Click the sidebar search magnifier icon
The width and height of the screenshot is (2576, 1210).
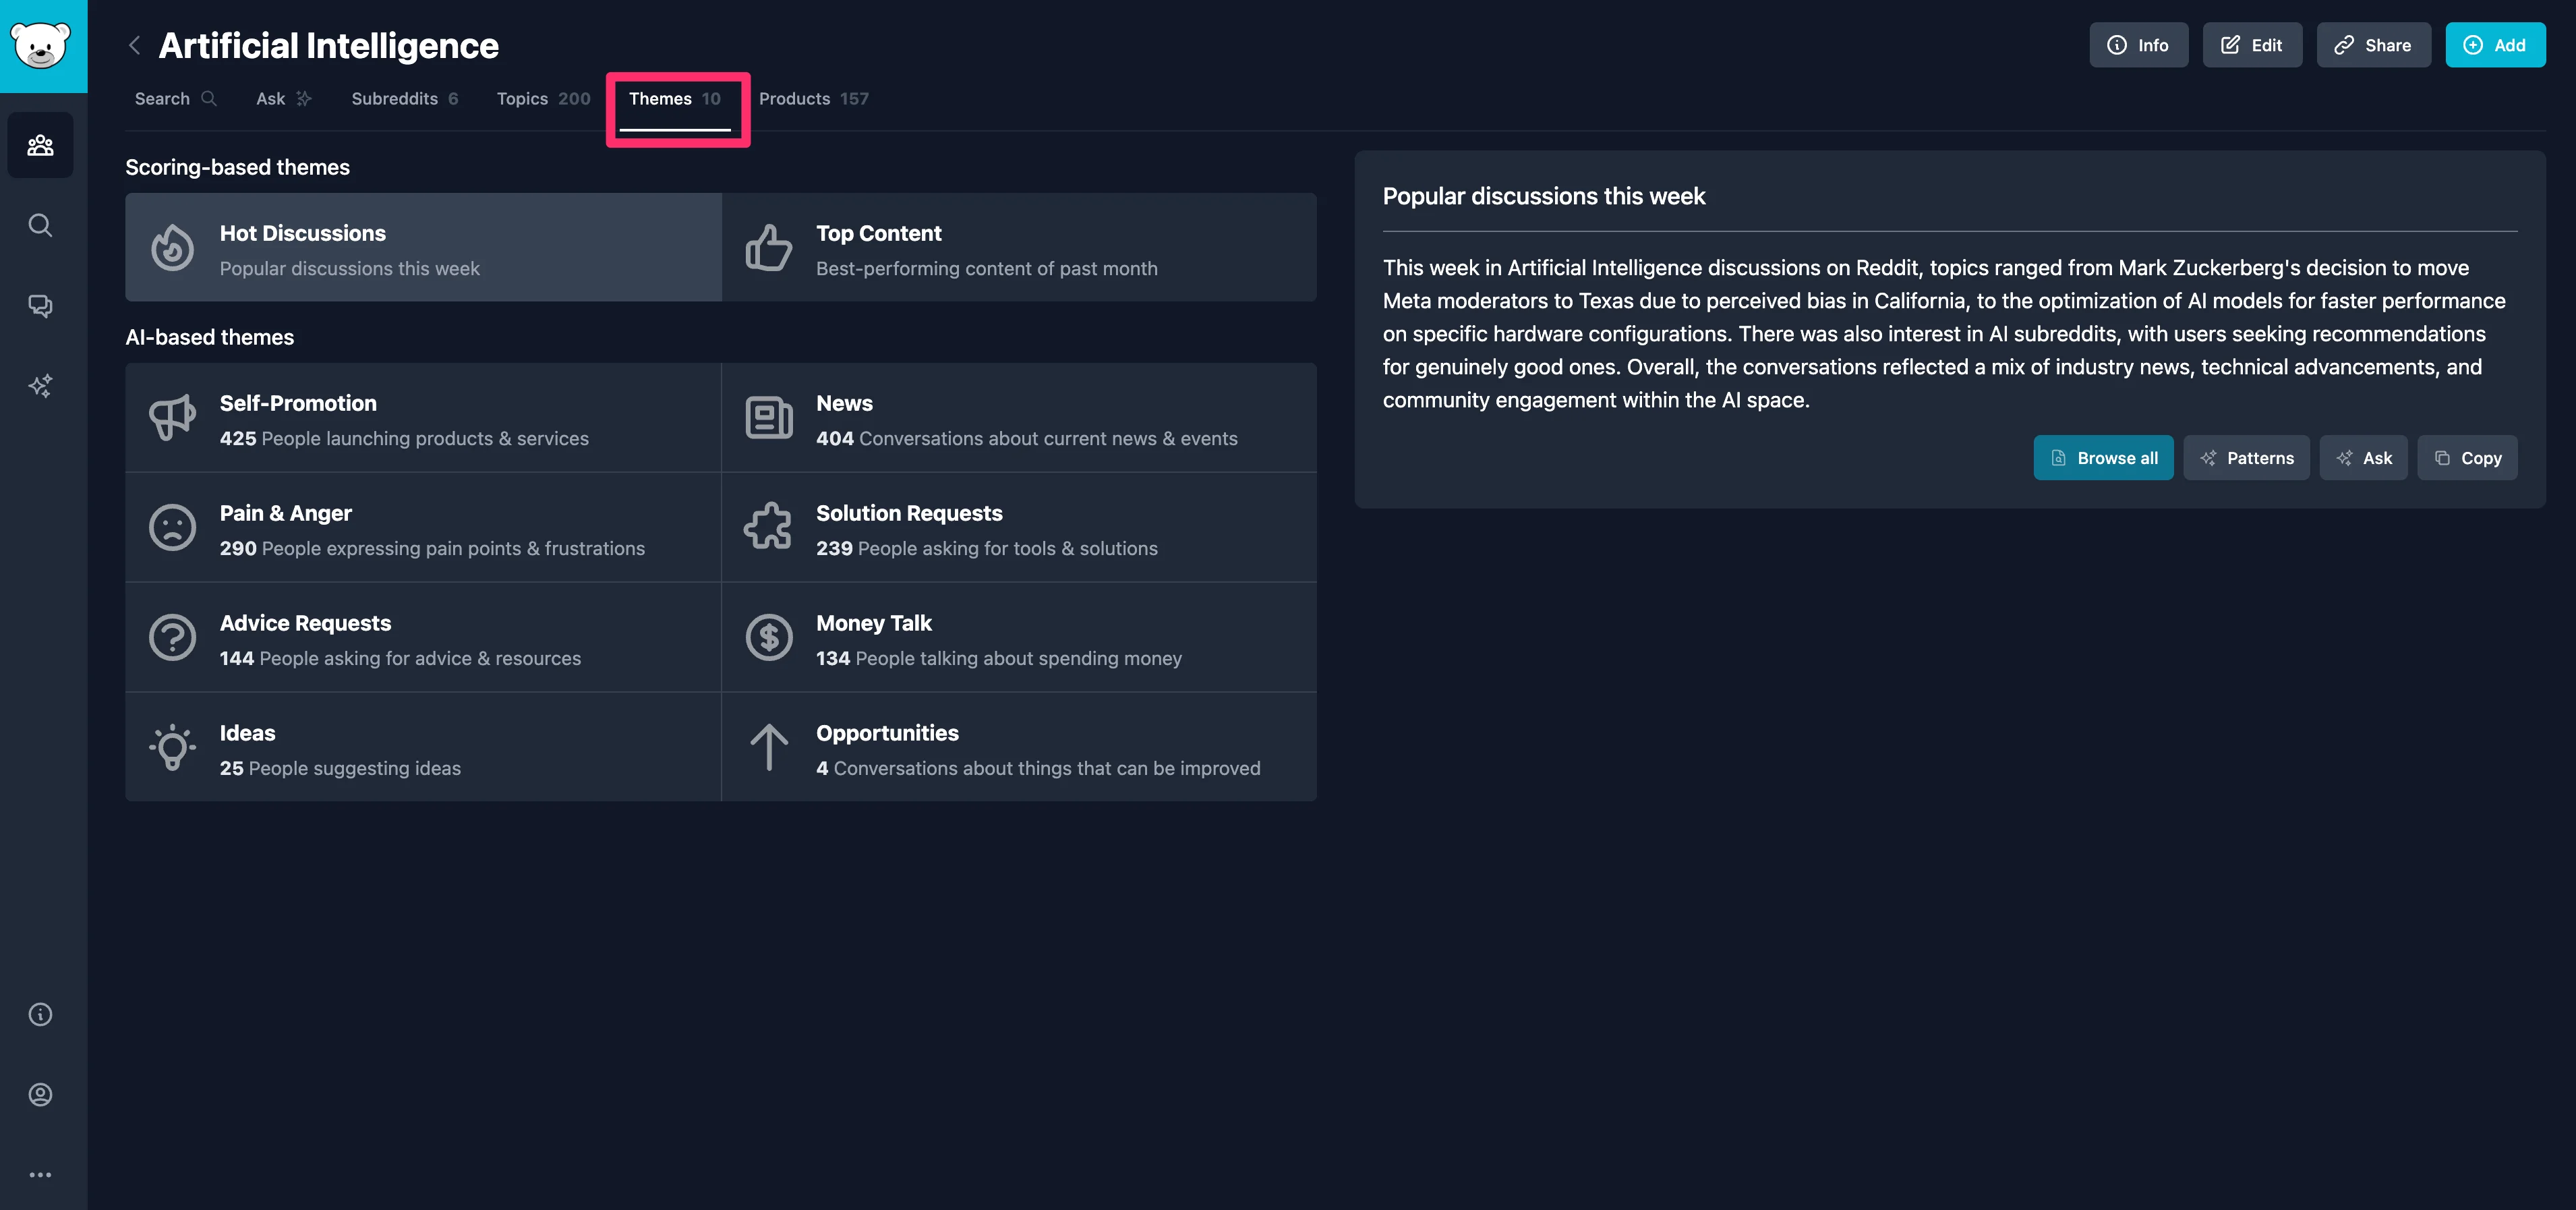pos(41,226)
